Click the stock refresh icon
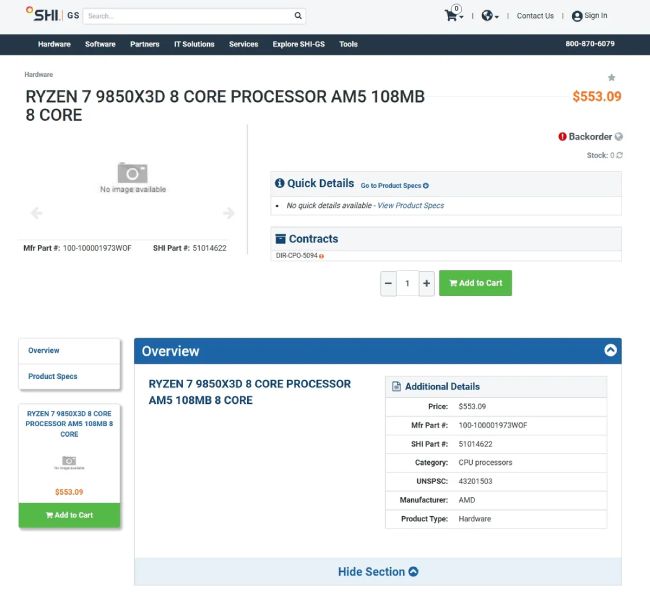The height and width of the screenshot is (605, 650). pyautogui.click(x=620, y=155)
